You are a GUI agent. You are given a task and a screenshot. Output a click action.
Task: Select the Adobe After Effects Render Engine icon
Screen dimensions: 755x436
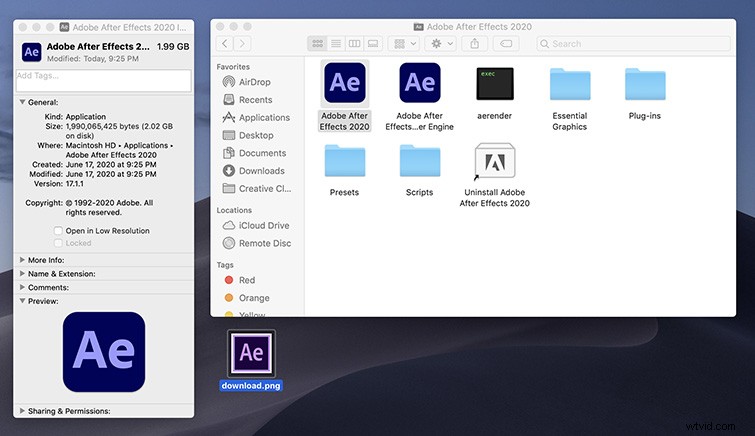(419, 83)
